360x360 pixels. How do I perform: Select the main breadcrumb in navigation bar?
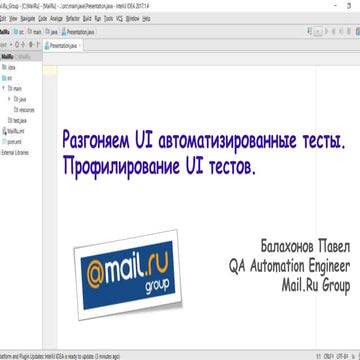point(35,32)
